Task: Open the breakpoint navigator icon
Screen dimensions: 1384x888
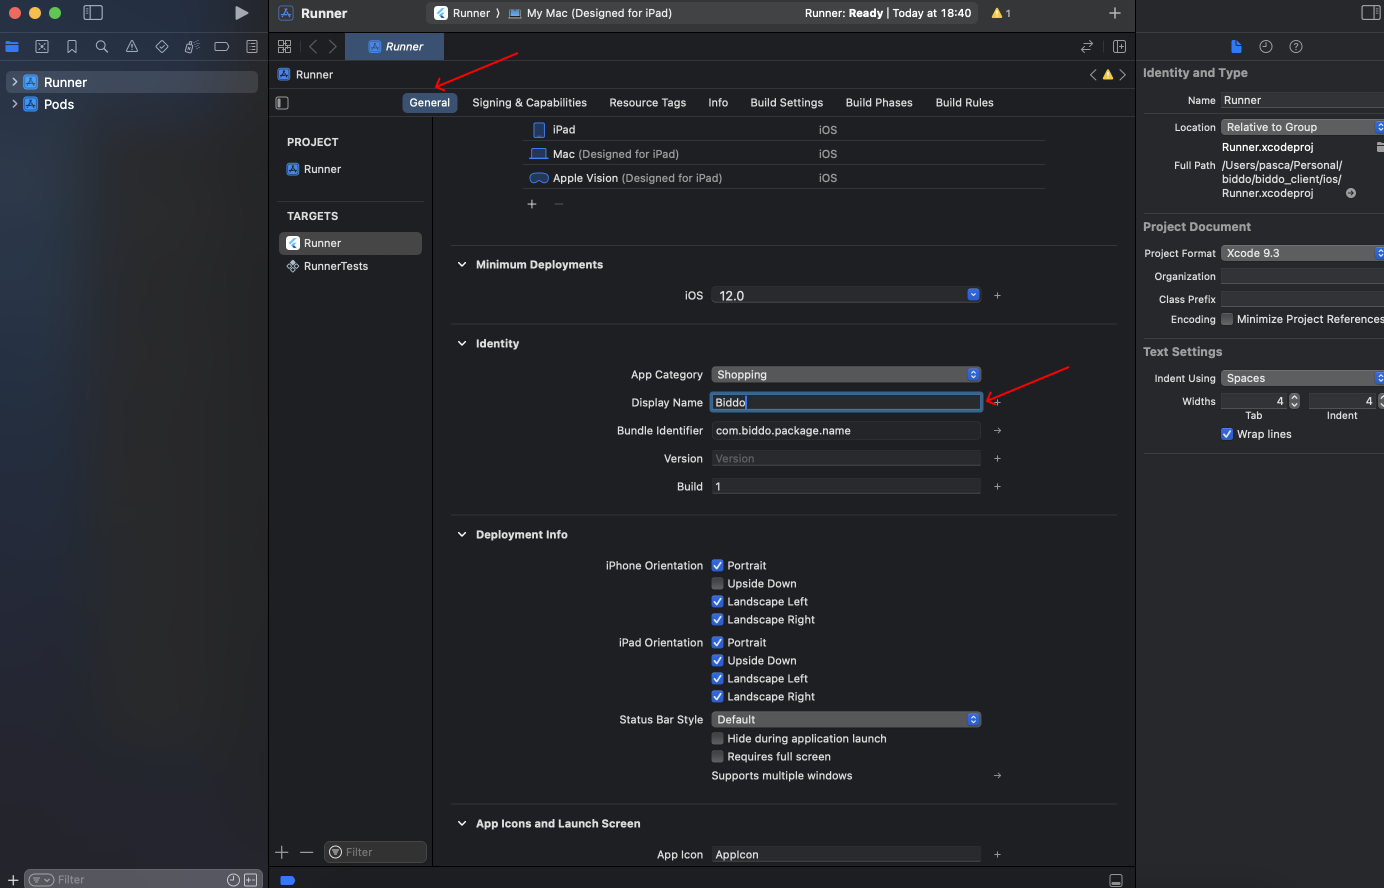Action: point(222,47)
